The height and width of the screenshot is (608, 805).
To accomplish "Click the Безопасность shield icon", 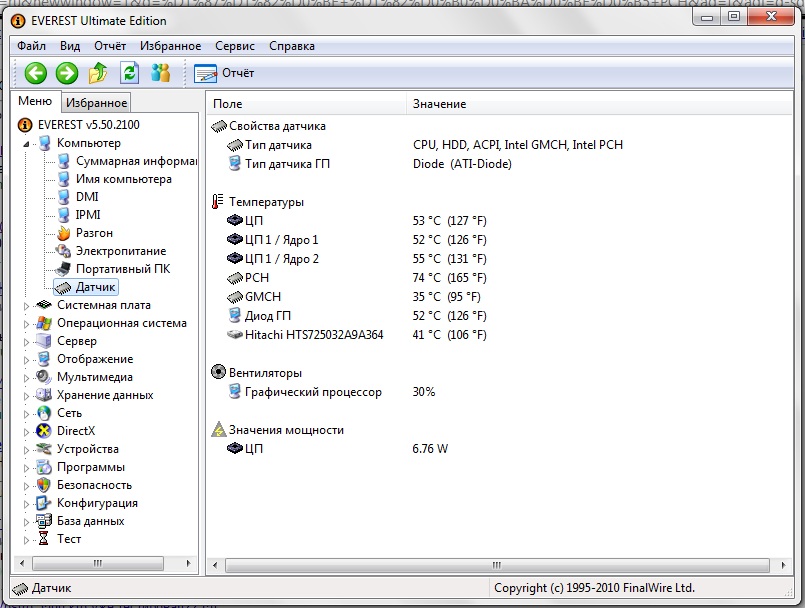I will (x=44, y=485).
